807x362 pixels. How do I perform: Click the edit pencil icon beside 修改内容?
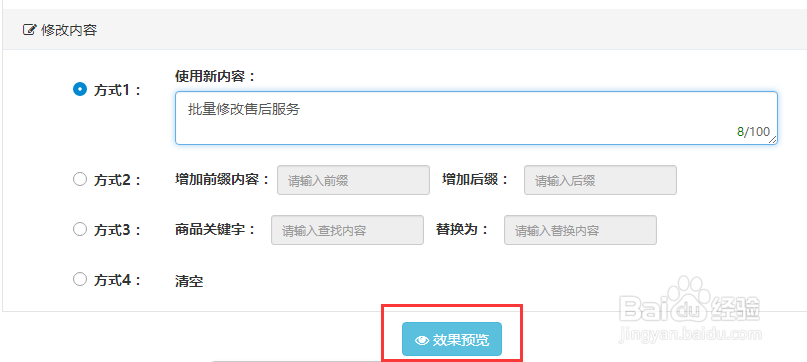(x=30, y=30)
